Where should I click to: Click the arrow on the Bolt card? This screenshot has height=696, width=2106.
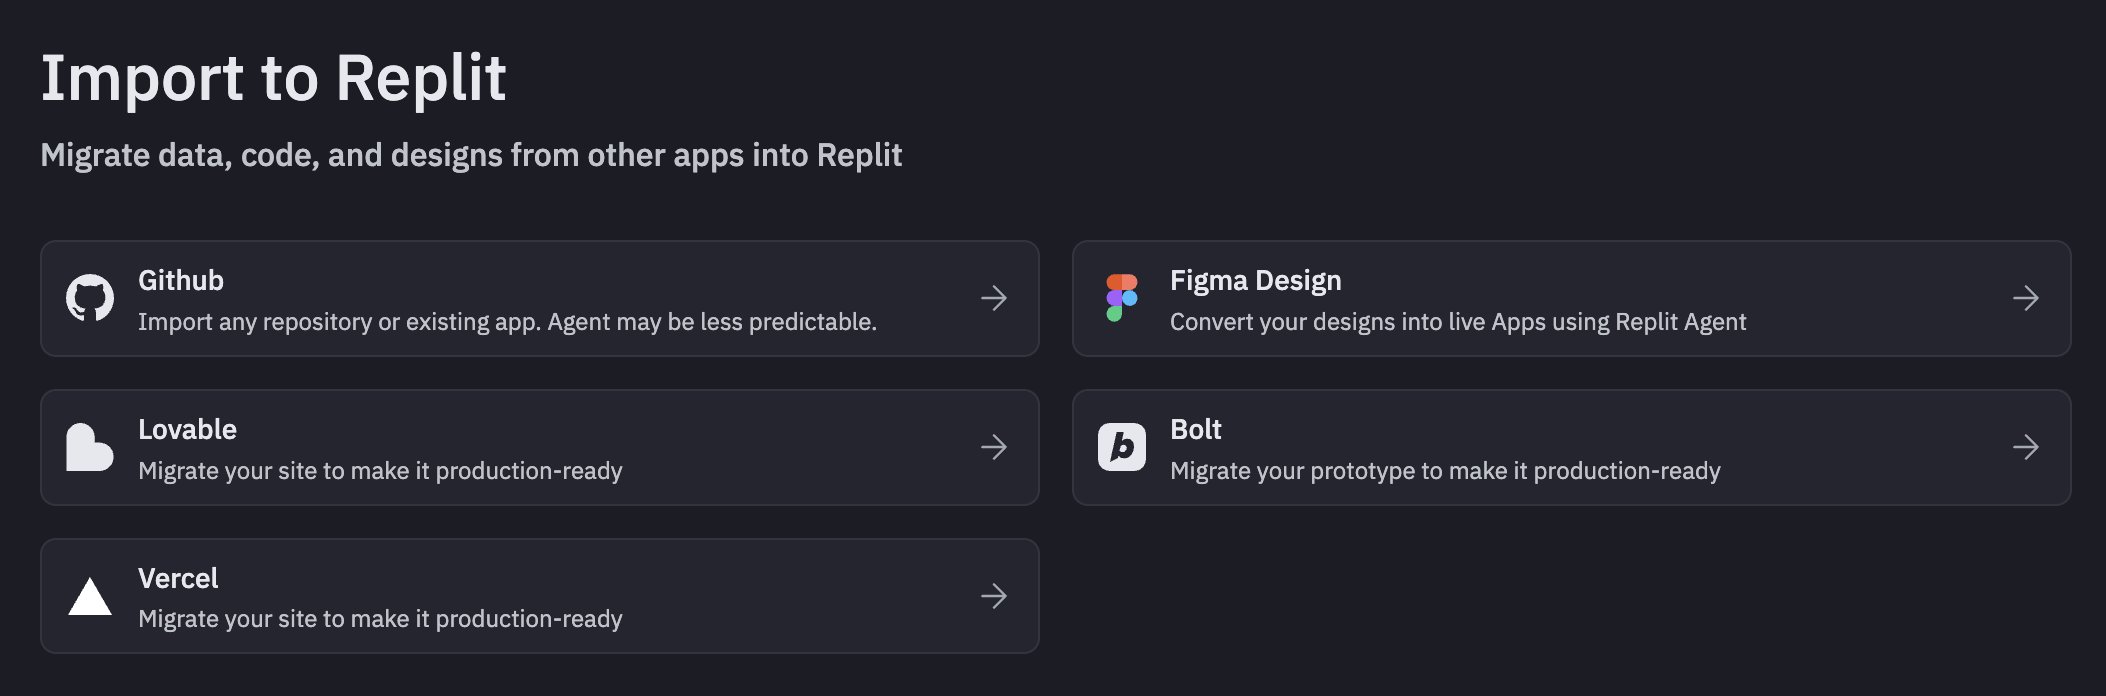2026,447
